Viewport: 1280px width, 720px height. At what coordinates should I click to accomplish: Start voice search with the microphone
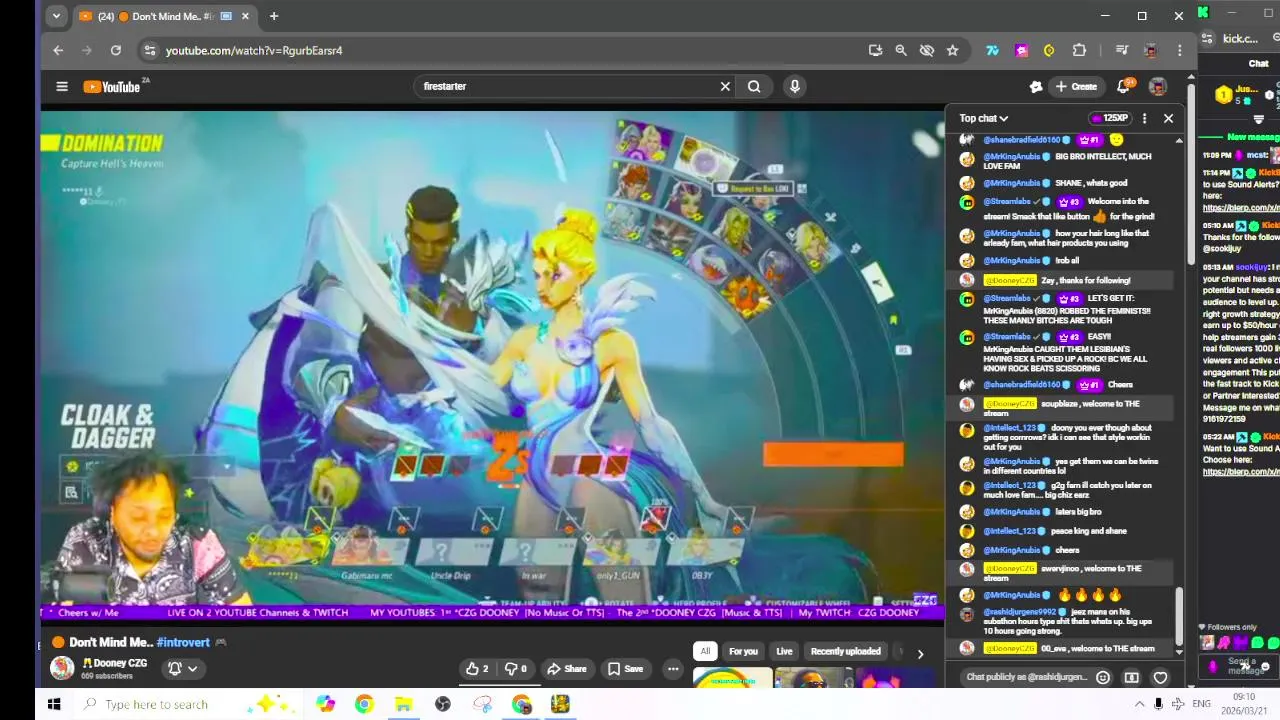tap(795, 86)
